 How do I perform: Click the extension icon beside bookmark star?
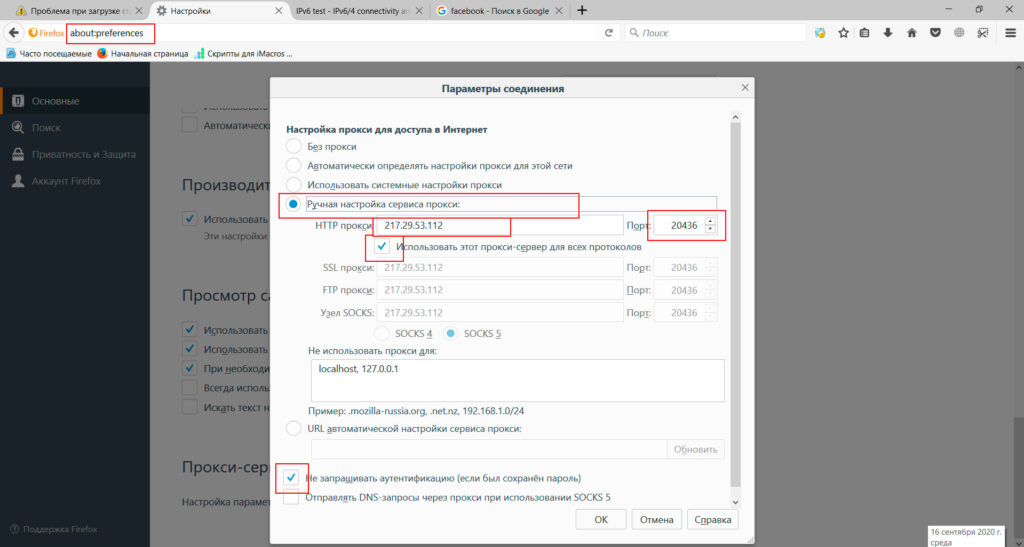[x=820, y=33]
